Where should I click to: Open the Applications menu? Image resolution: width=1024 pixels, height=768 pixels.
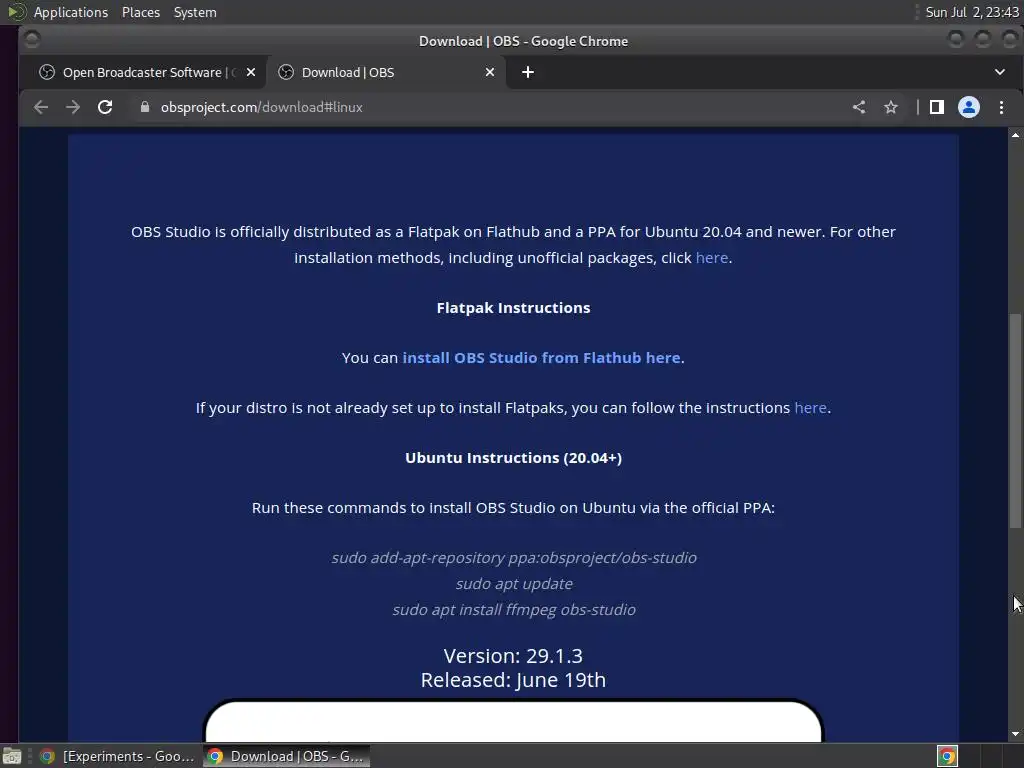click(71, 12)
